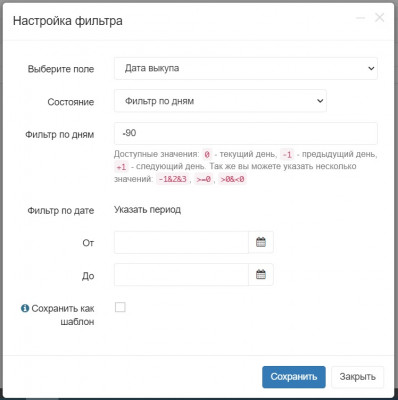Click the Сохранить как шаблон label
This screenshot has width=398, height=400.
coord(63,315)
